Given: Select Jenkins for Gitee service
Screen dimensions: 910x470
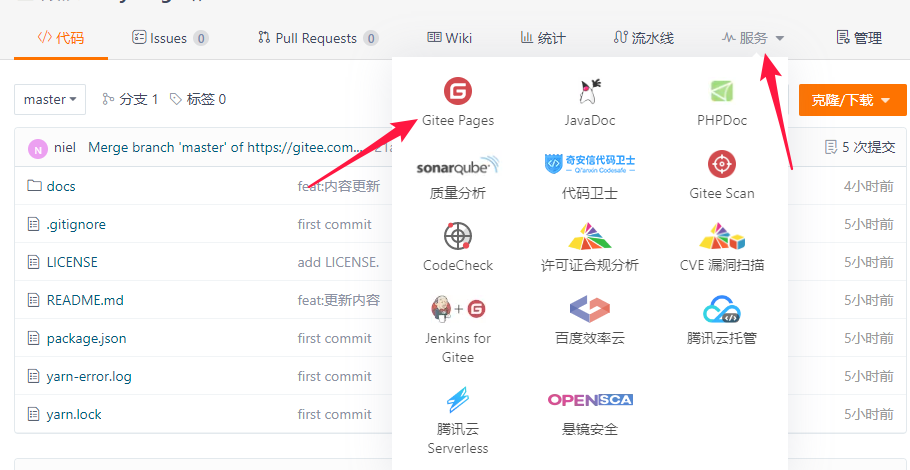Looking at the screenshot, I should coord(457,309).
